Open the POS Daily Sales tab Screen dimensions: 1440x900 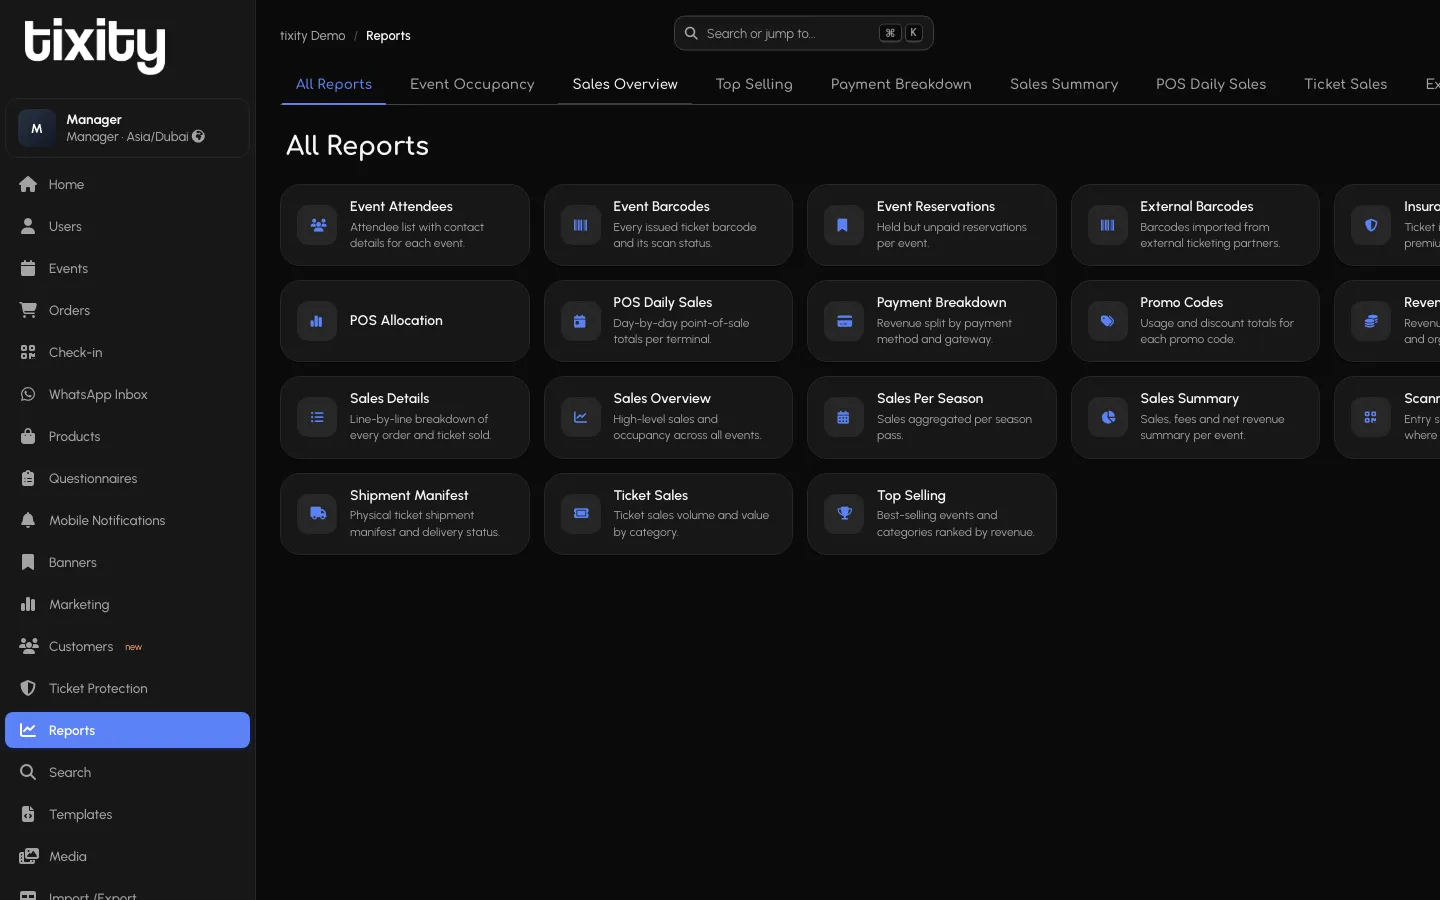tap(1211, 84)
